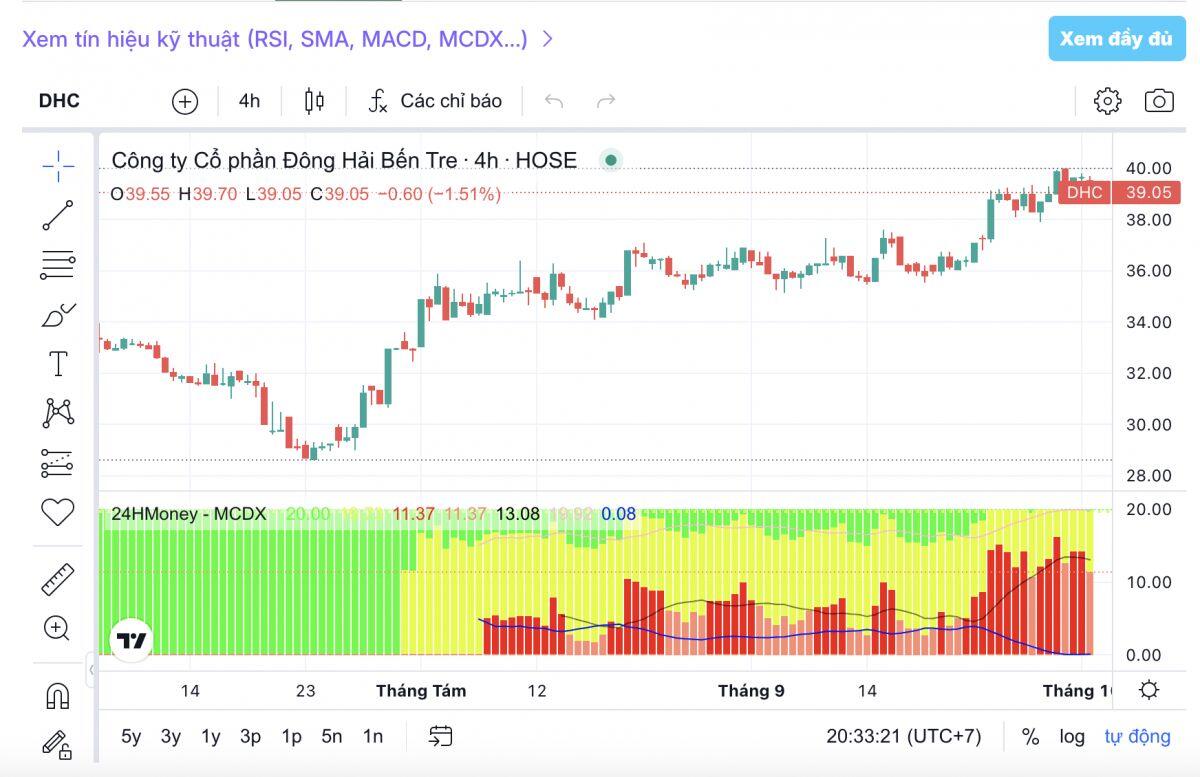Screen dimensions: 1200x777
Task: Open favorites heart icon in sidebar
Action: 58,513
